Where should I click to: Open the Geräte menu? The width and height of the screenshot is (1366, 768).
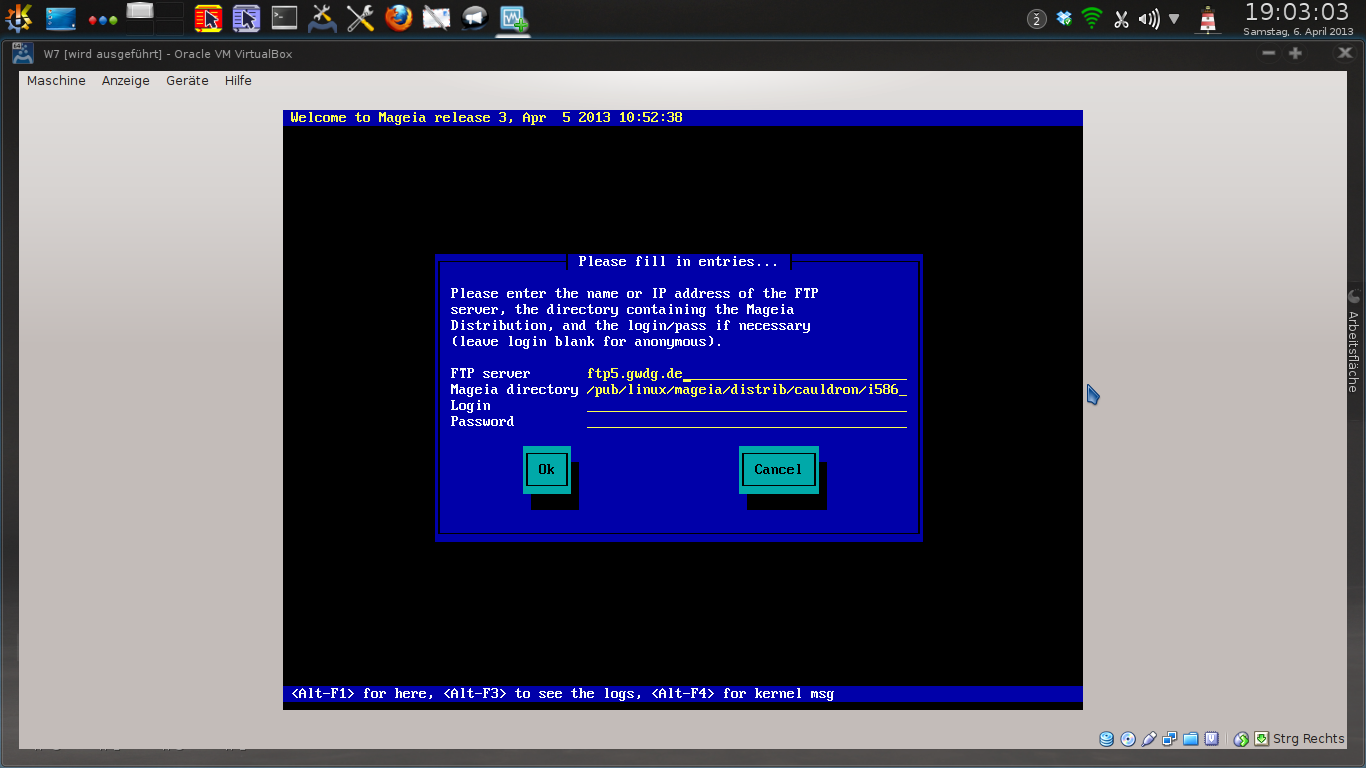pyautogui.click(x=187, y=81)
